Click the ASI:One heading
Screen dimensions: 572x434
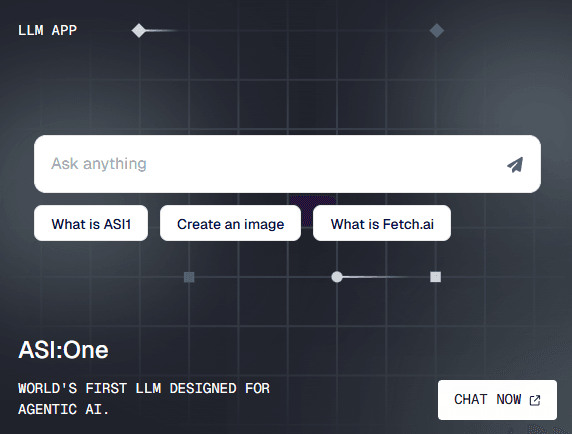coord(63,350)
